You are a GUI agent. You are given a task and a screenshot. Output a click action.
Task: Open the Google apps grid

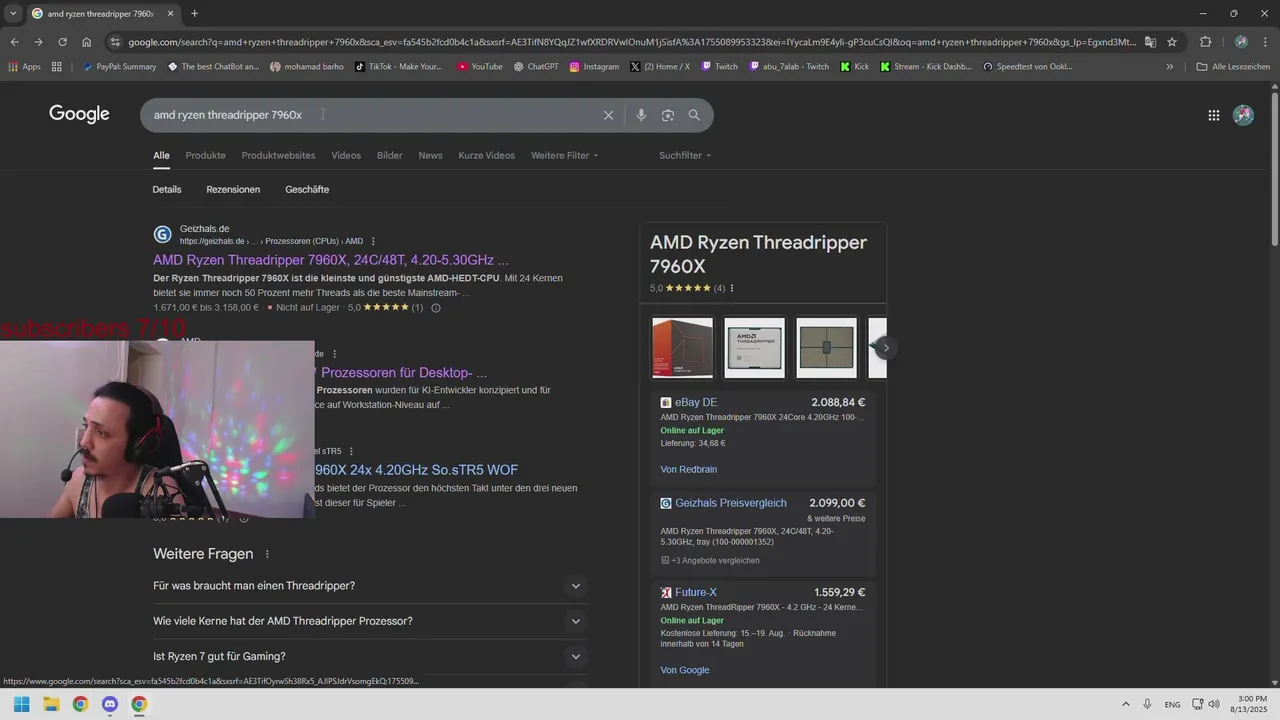pos(1213,115)
